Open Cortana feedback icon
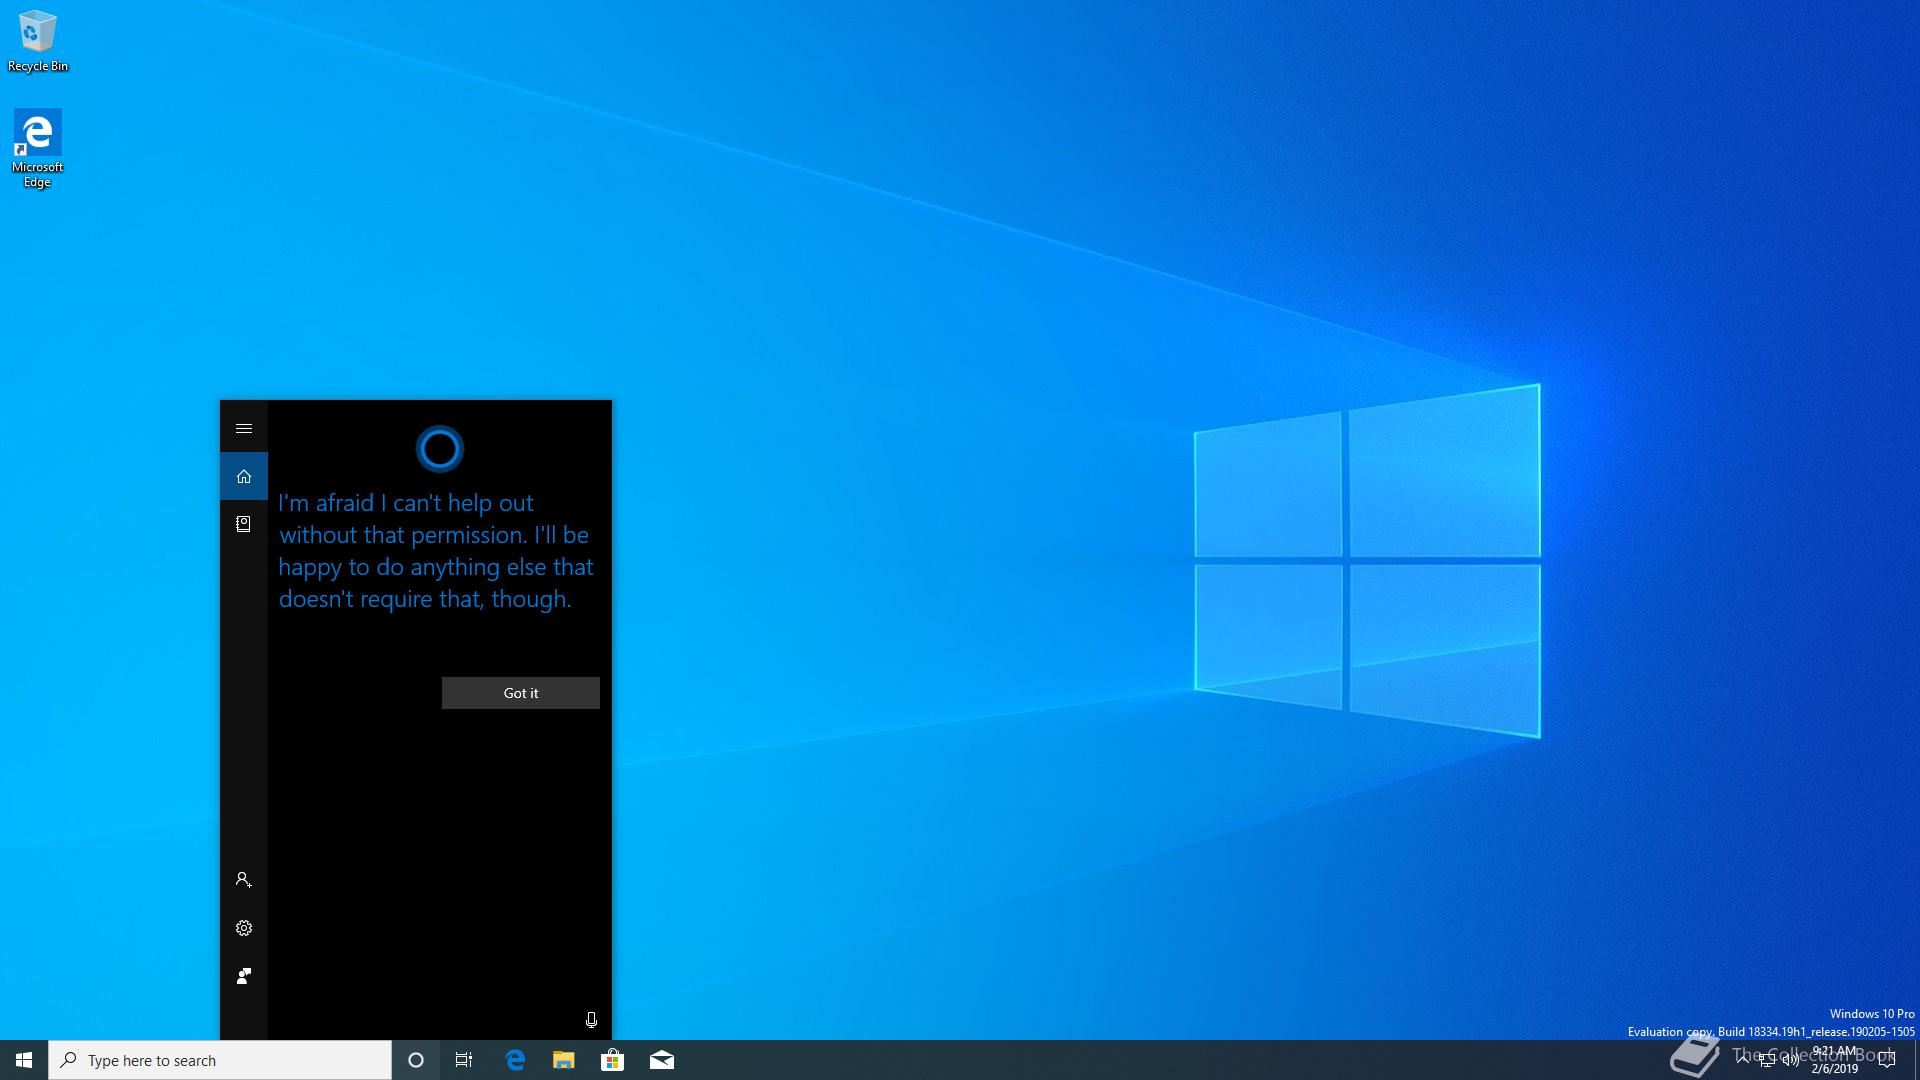 click(243, 976)
